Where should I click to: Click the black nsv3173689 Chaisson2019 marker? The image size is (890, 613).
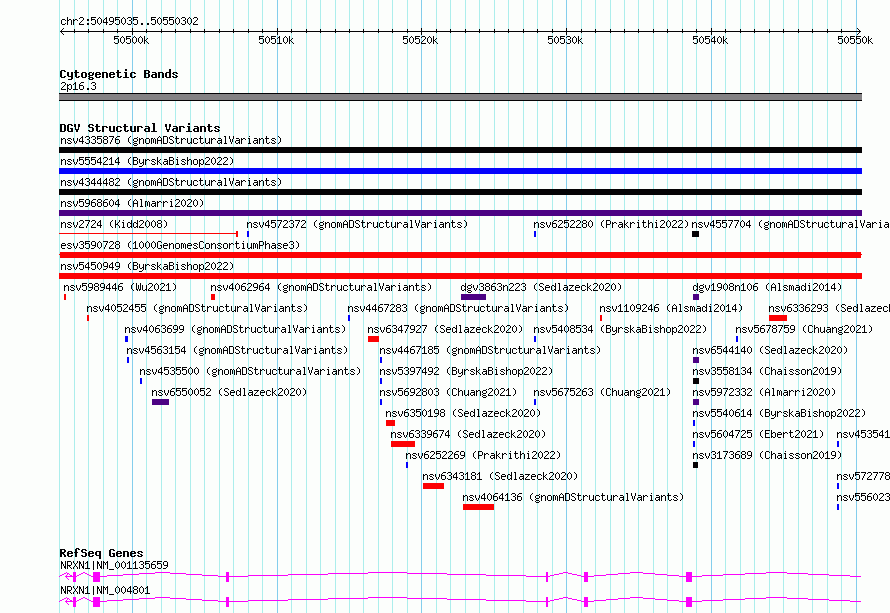pos(695,465)
